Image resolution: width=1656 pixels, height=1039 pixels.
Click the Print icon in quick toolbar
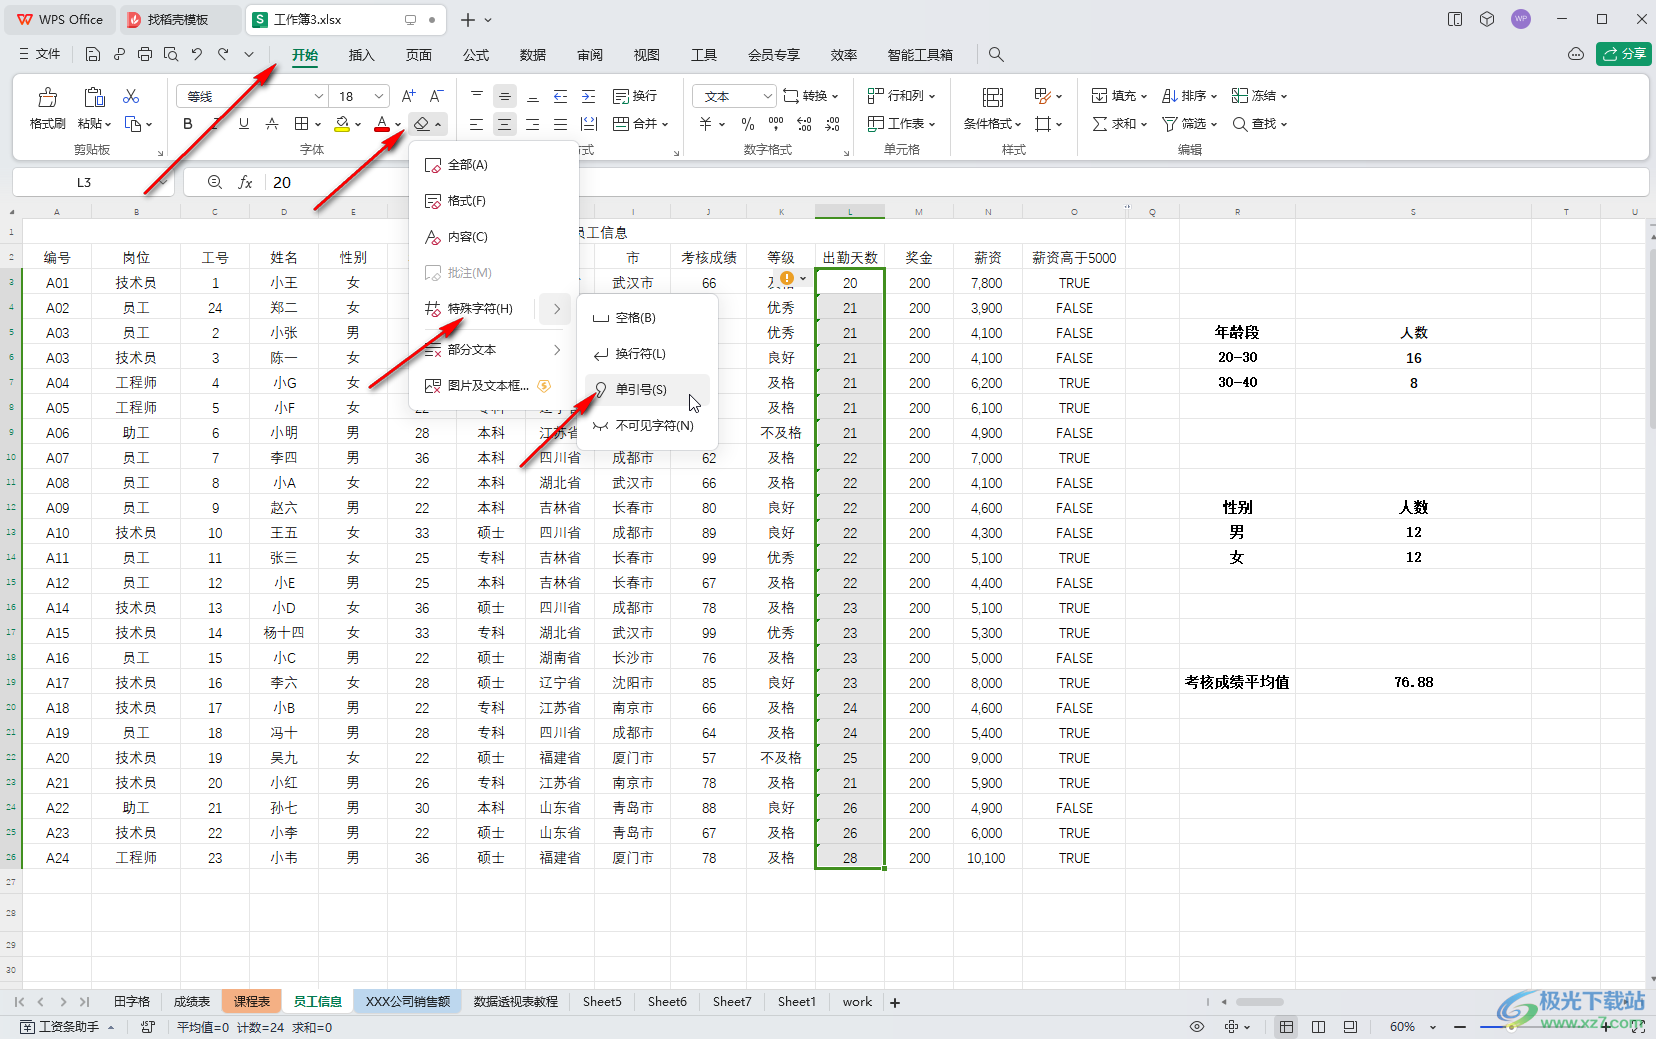click(x=145, y=54)
